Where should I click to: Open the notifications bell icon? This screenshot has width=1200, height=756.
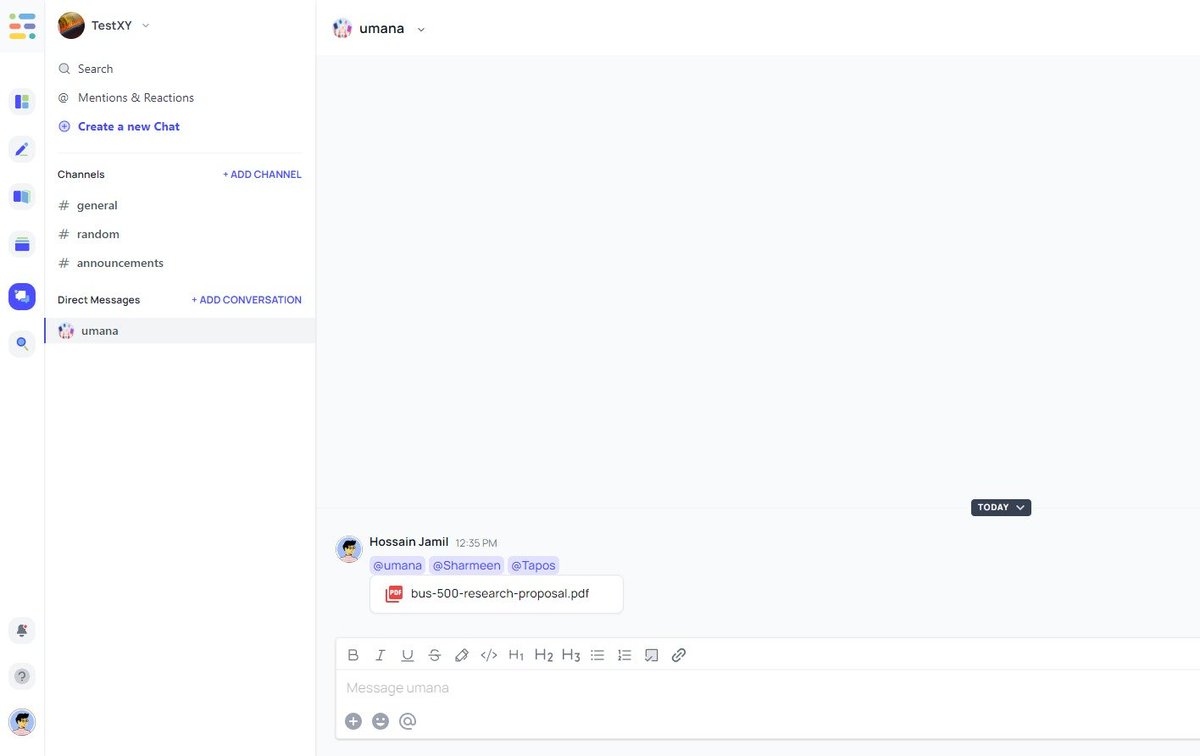(x=22, y=630)
